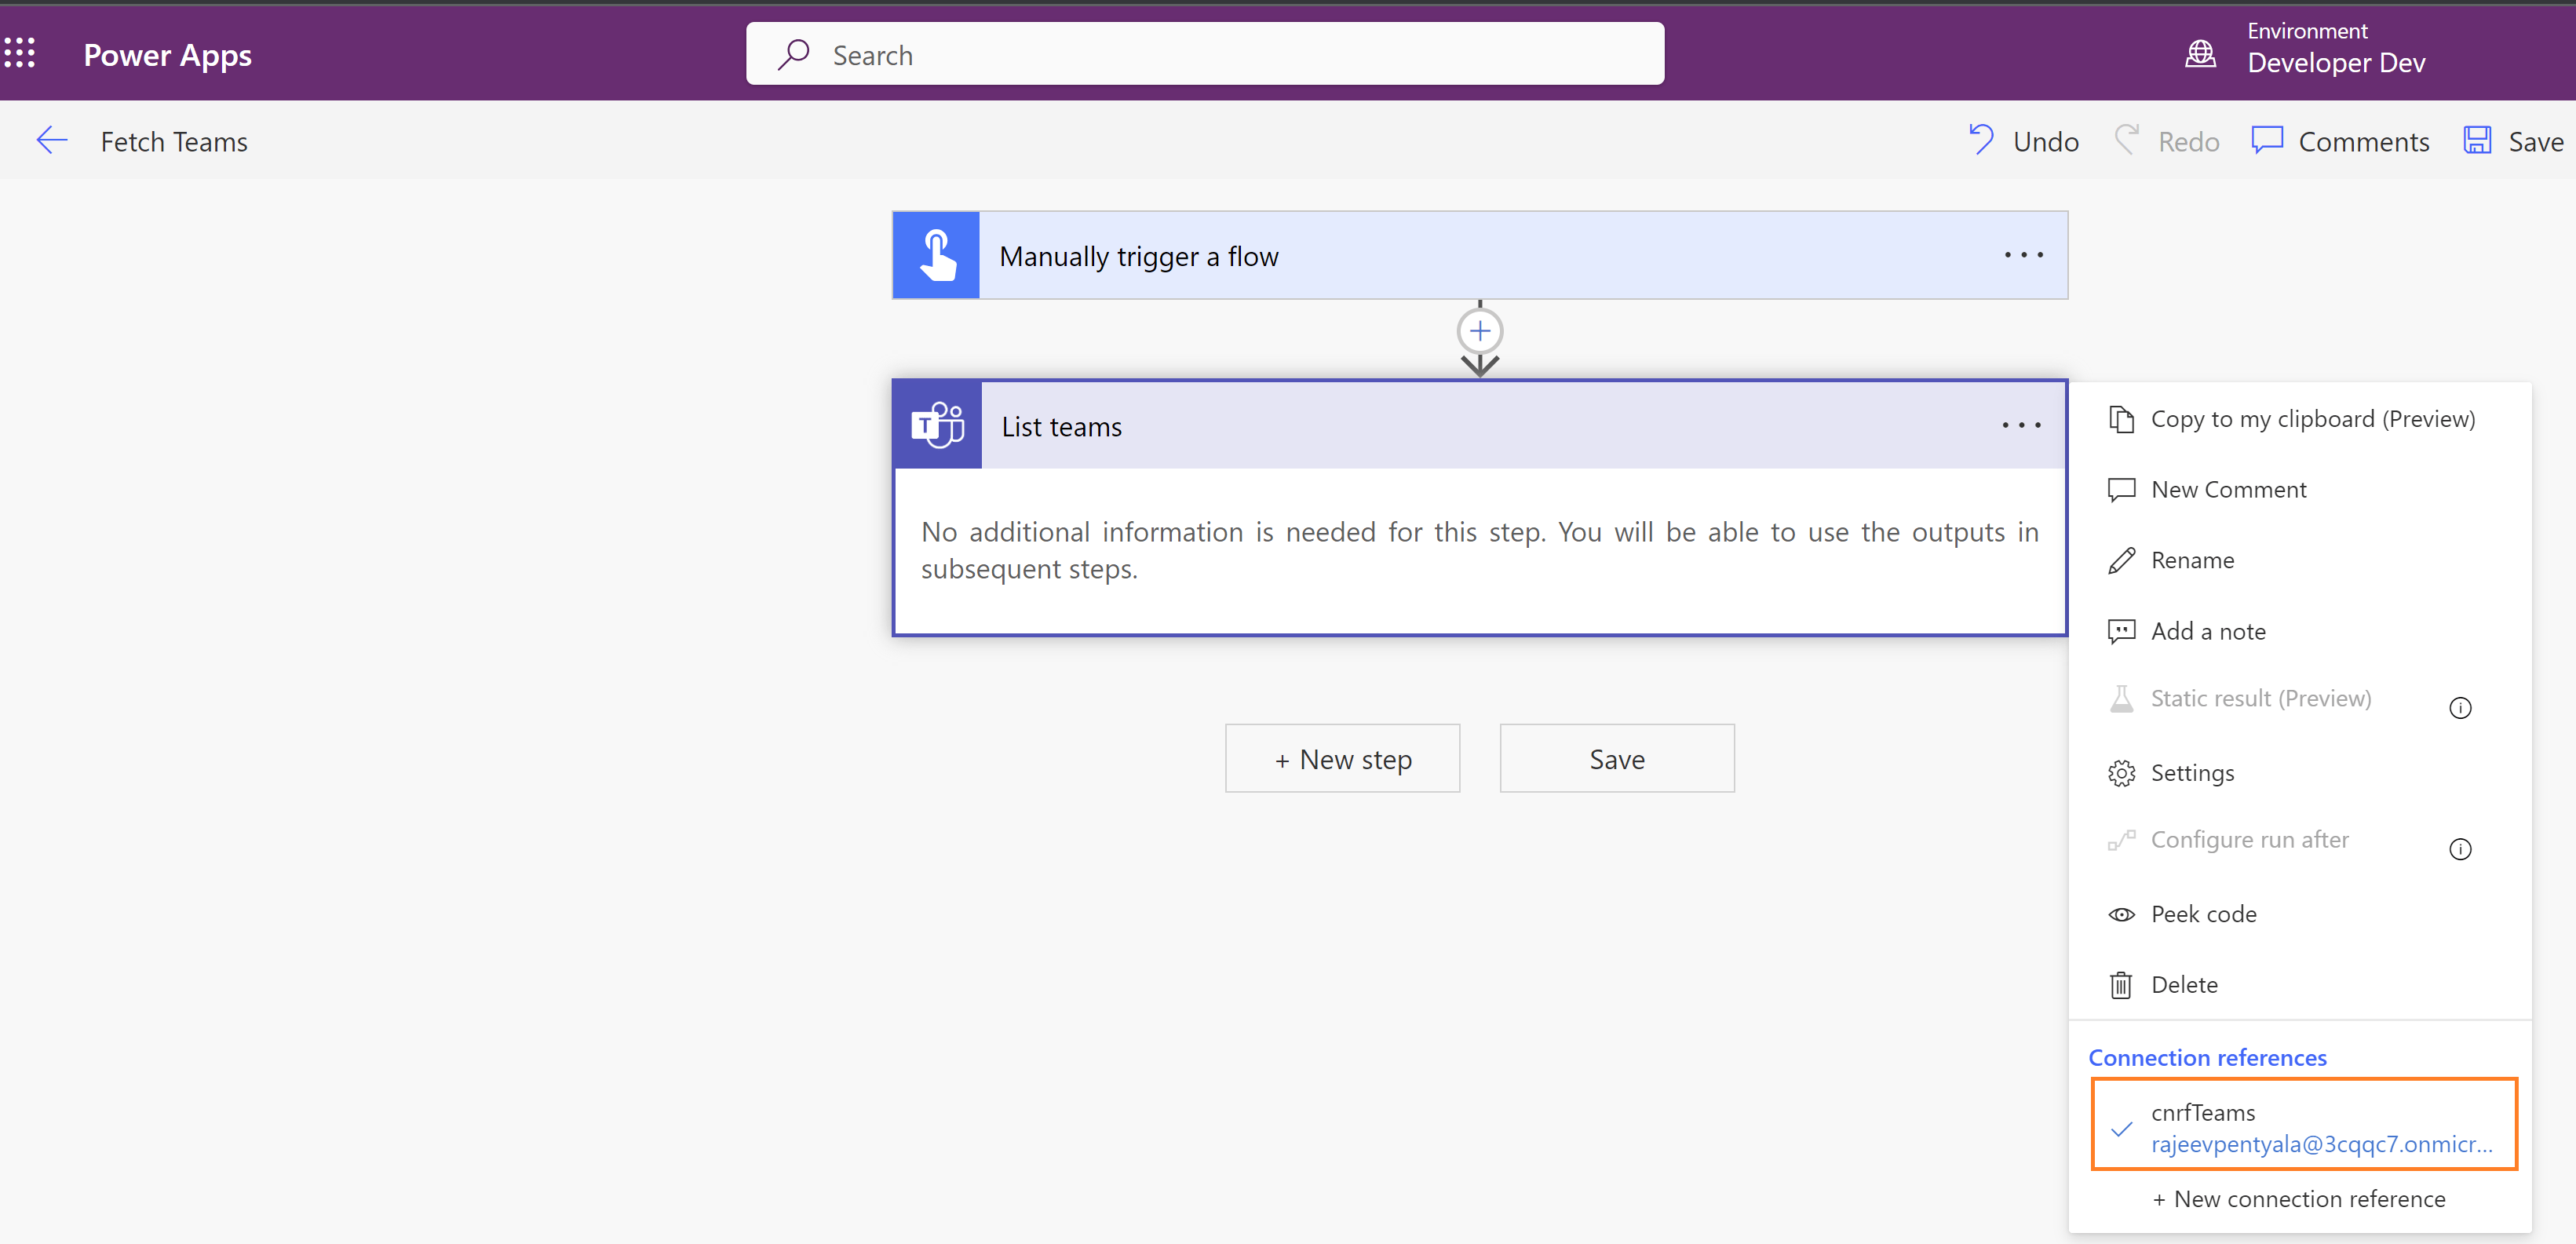This screenshot has width=2576, height=1244.
Task: Click Save in the top command bar
Action: point(2514,141)
